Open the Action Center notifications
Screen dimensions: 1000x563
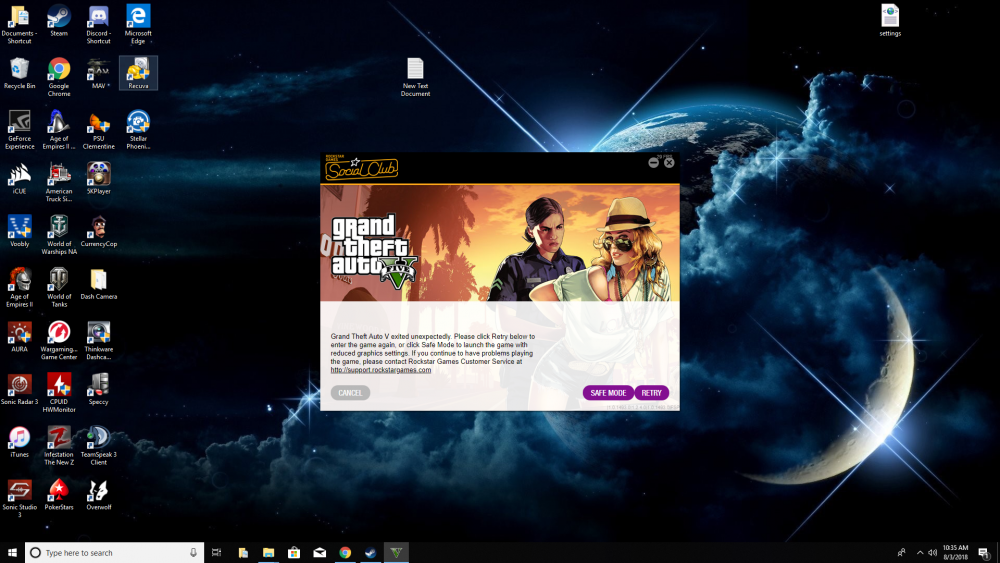(x=985, y=553)
